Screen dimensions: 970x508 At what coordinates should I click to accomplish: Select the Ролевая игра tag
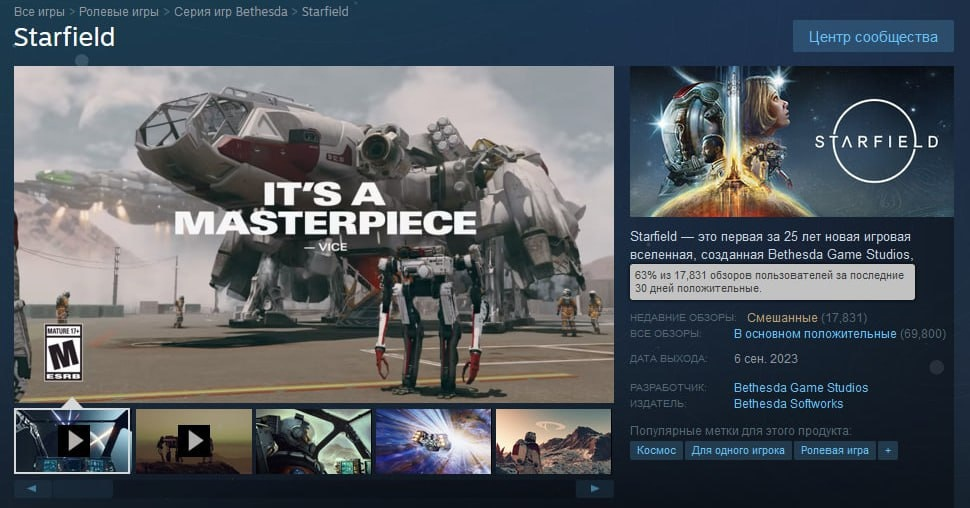[x=835, y=450]
